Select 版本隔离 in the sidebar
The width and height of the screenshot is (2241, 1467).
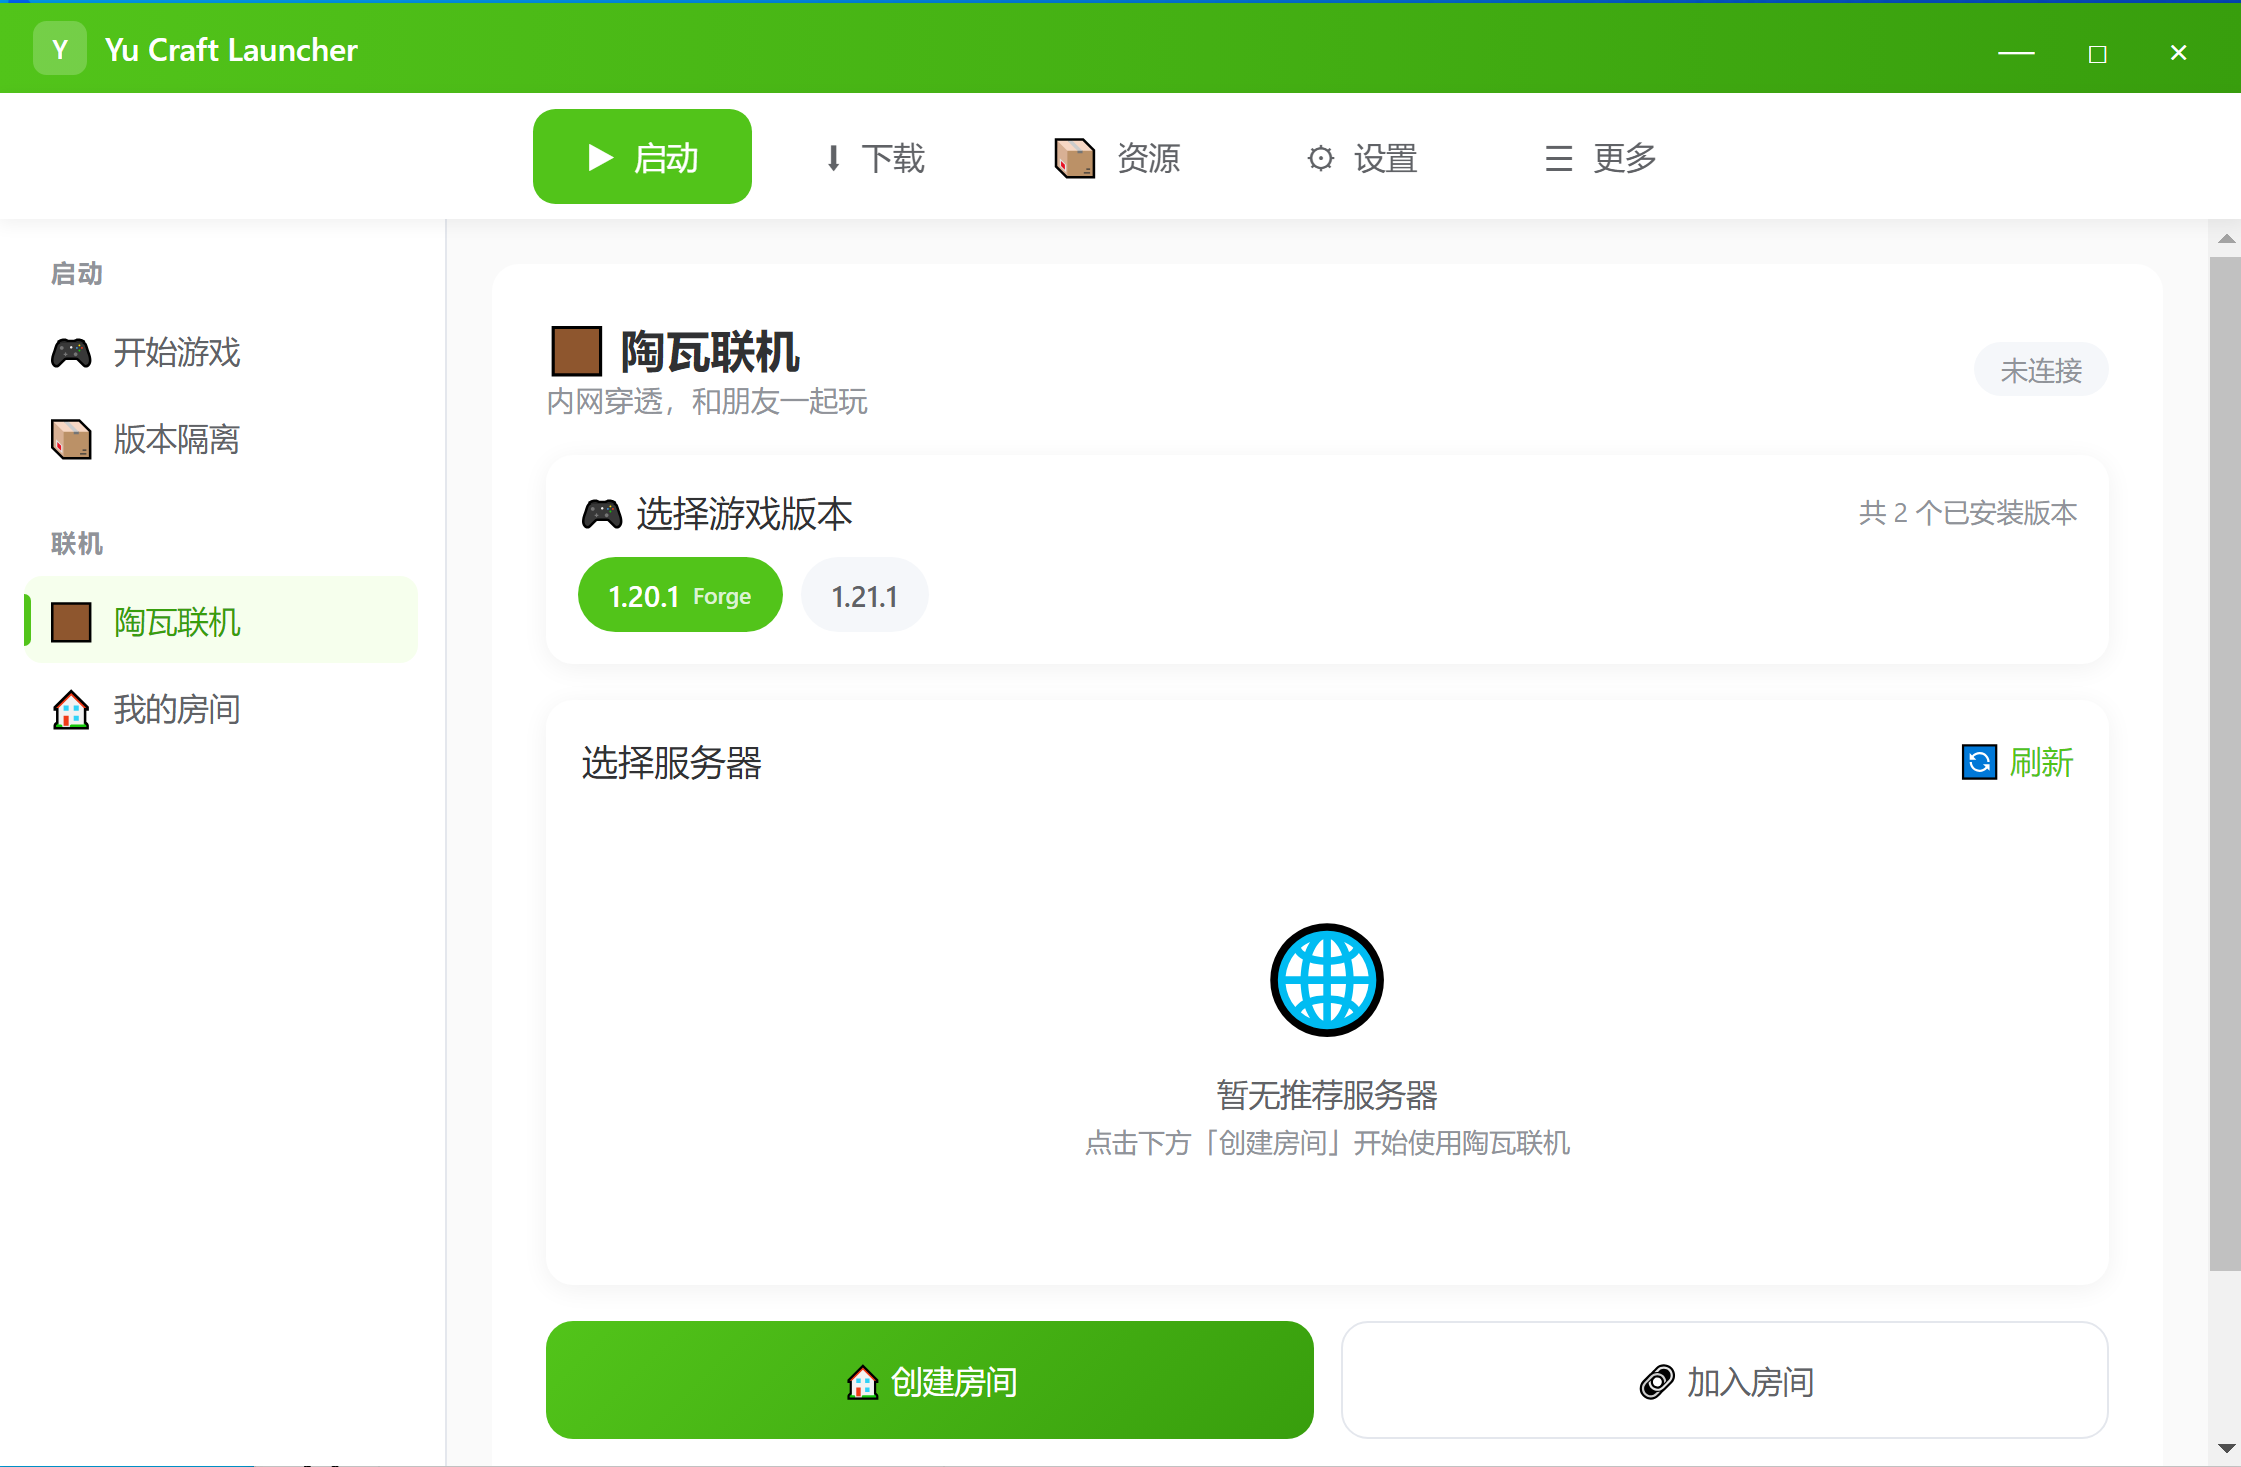coord(221,439)
